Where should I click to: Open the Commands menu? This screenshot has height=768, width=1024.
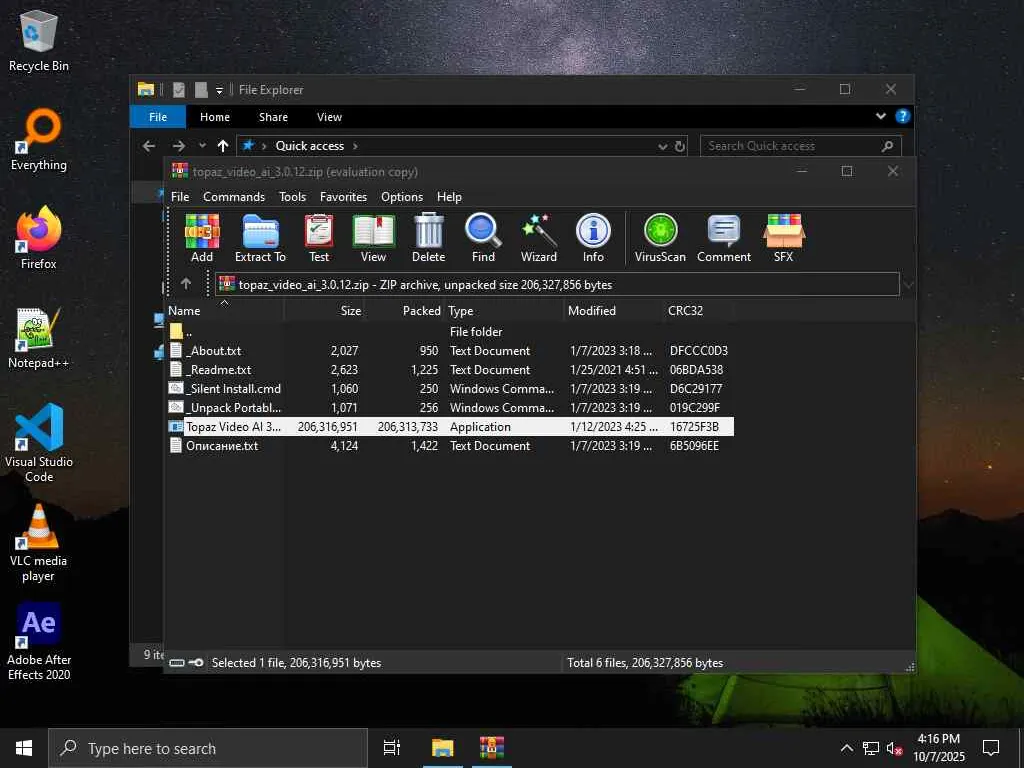pos(234,197)
